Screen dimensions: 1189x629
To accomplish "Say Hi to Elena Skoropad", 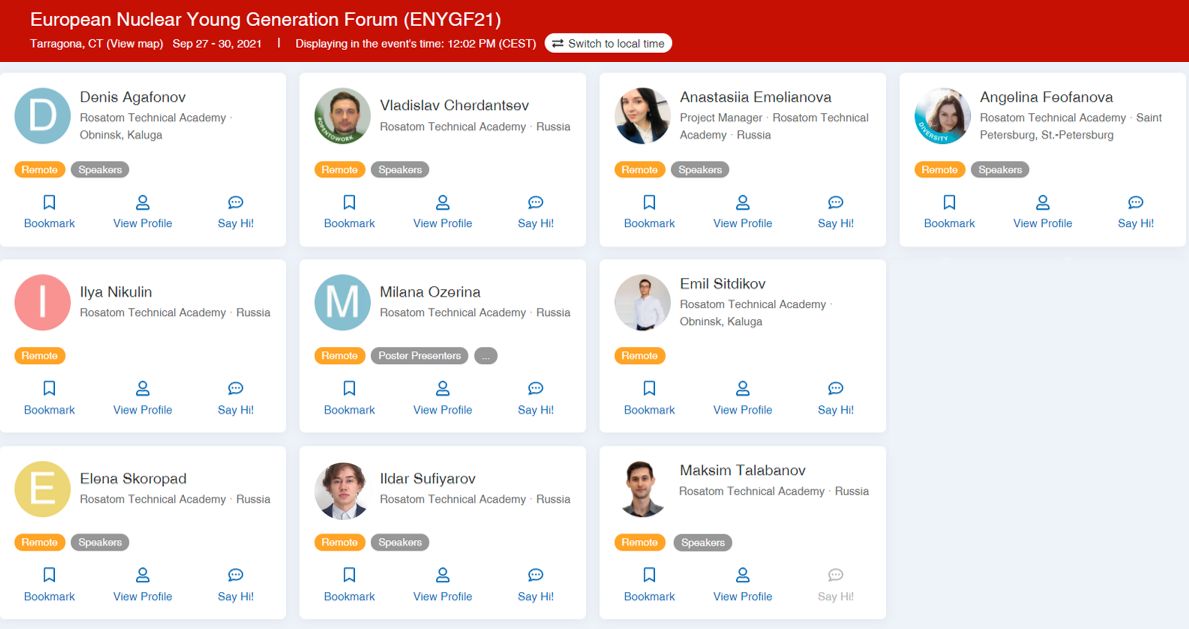I will (x=236, y=585).
